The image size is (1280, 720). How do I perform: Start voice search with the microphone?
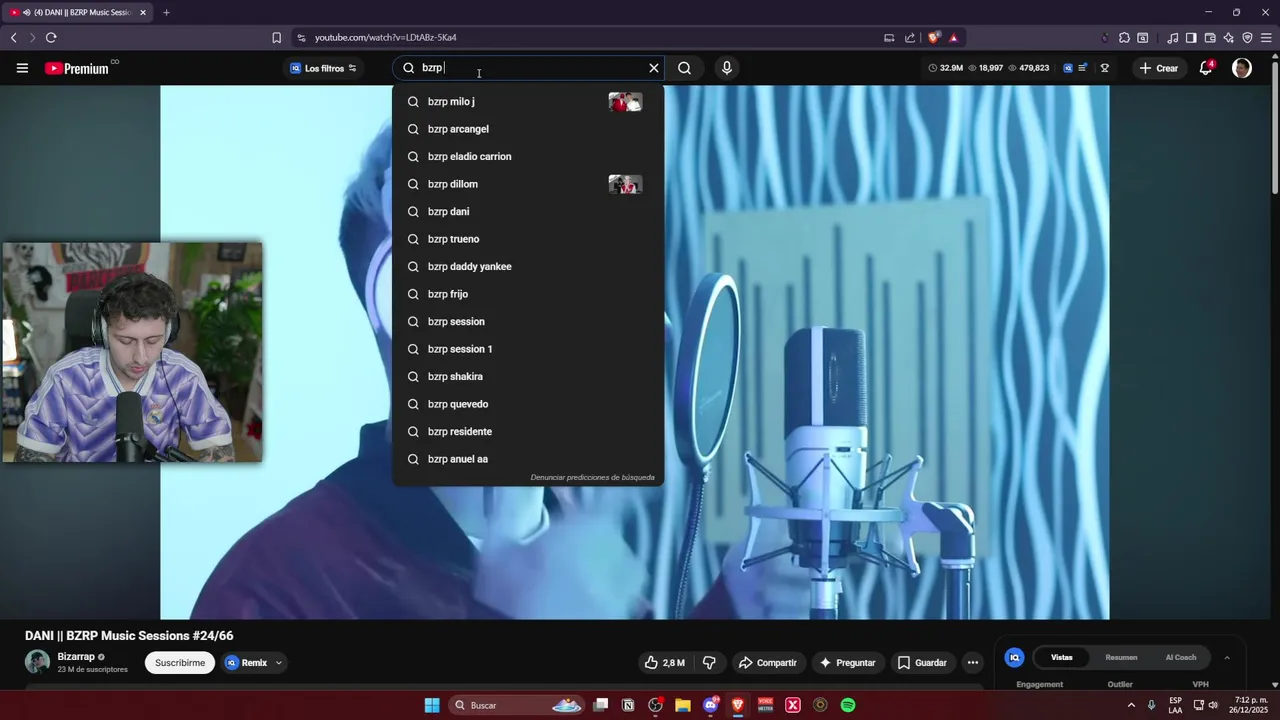pyautogui.click(x=727, y=68)
